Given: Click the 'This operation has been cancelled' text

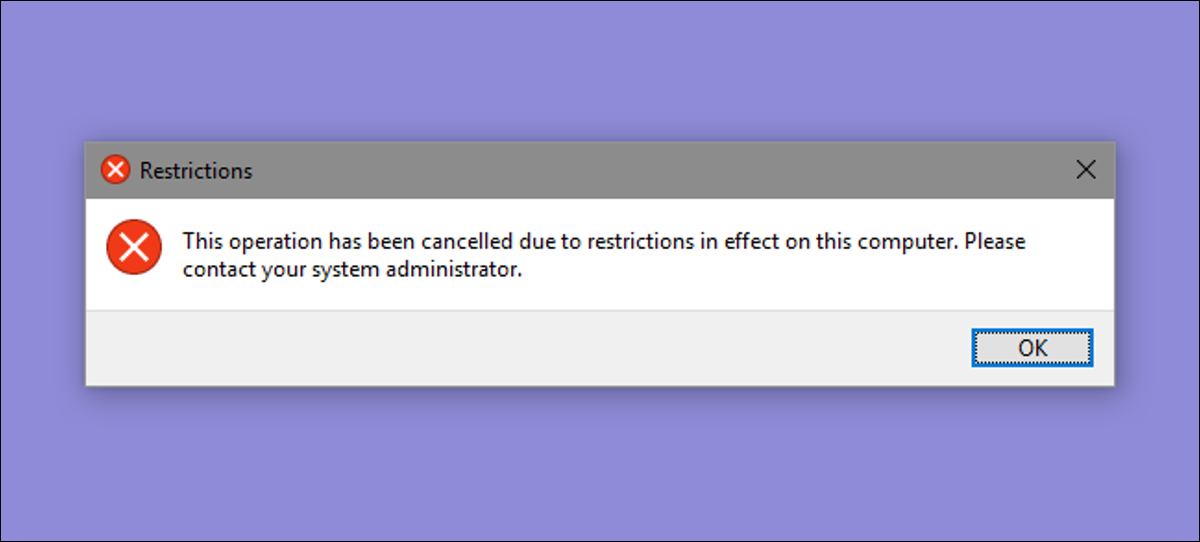Looking at the screenshot, I should coord(353,242).
